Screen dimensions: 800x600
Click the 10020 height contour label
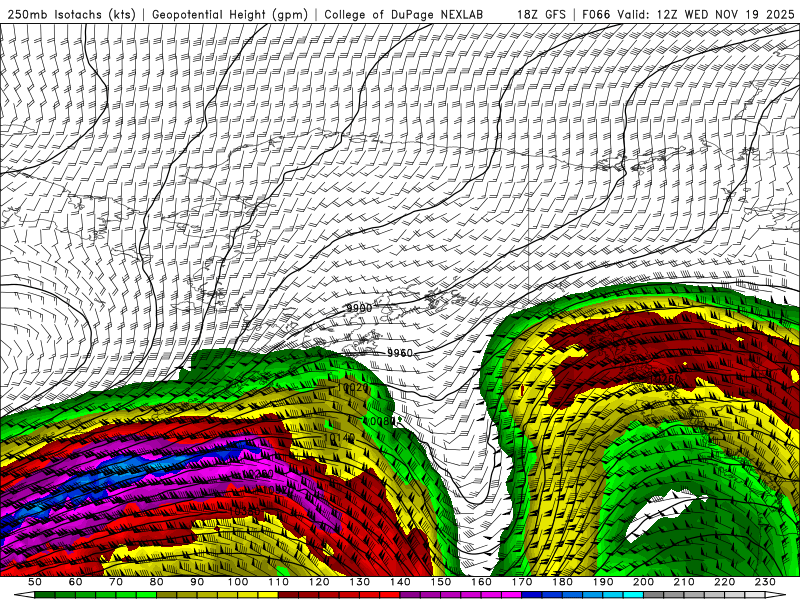(353, 388)
